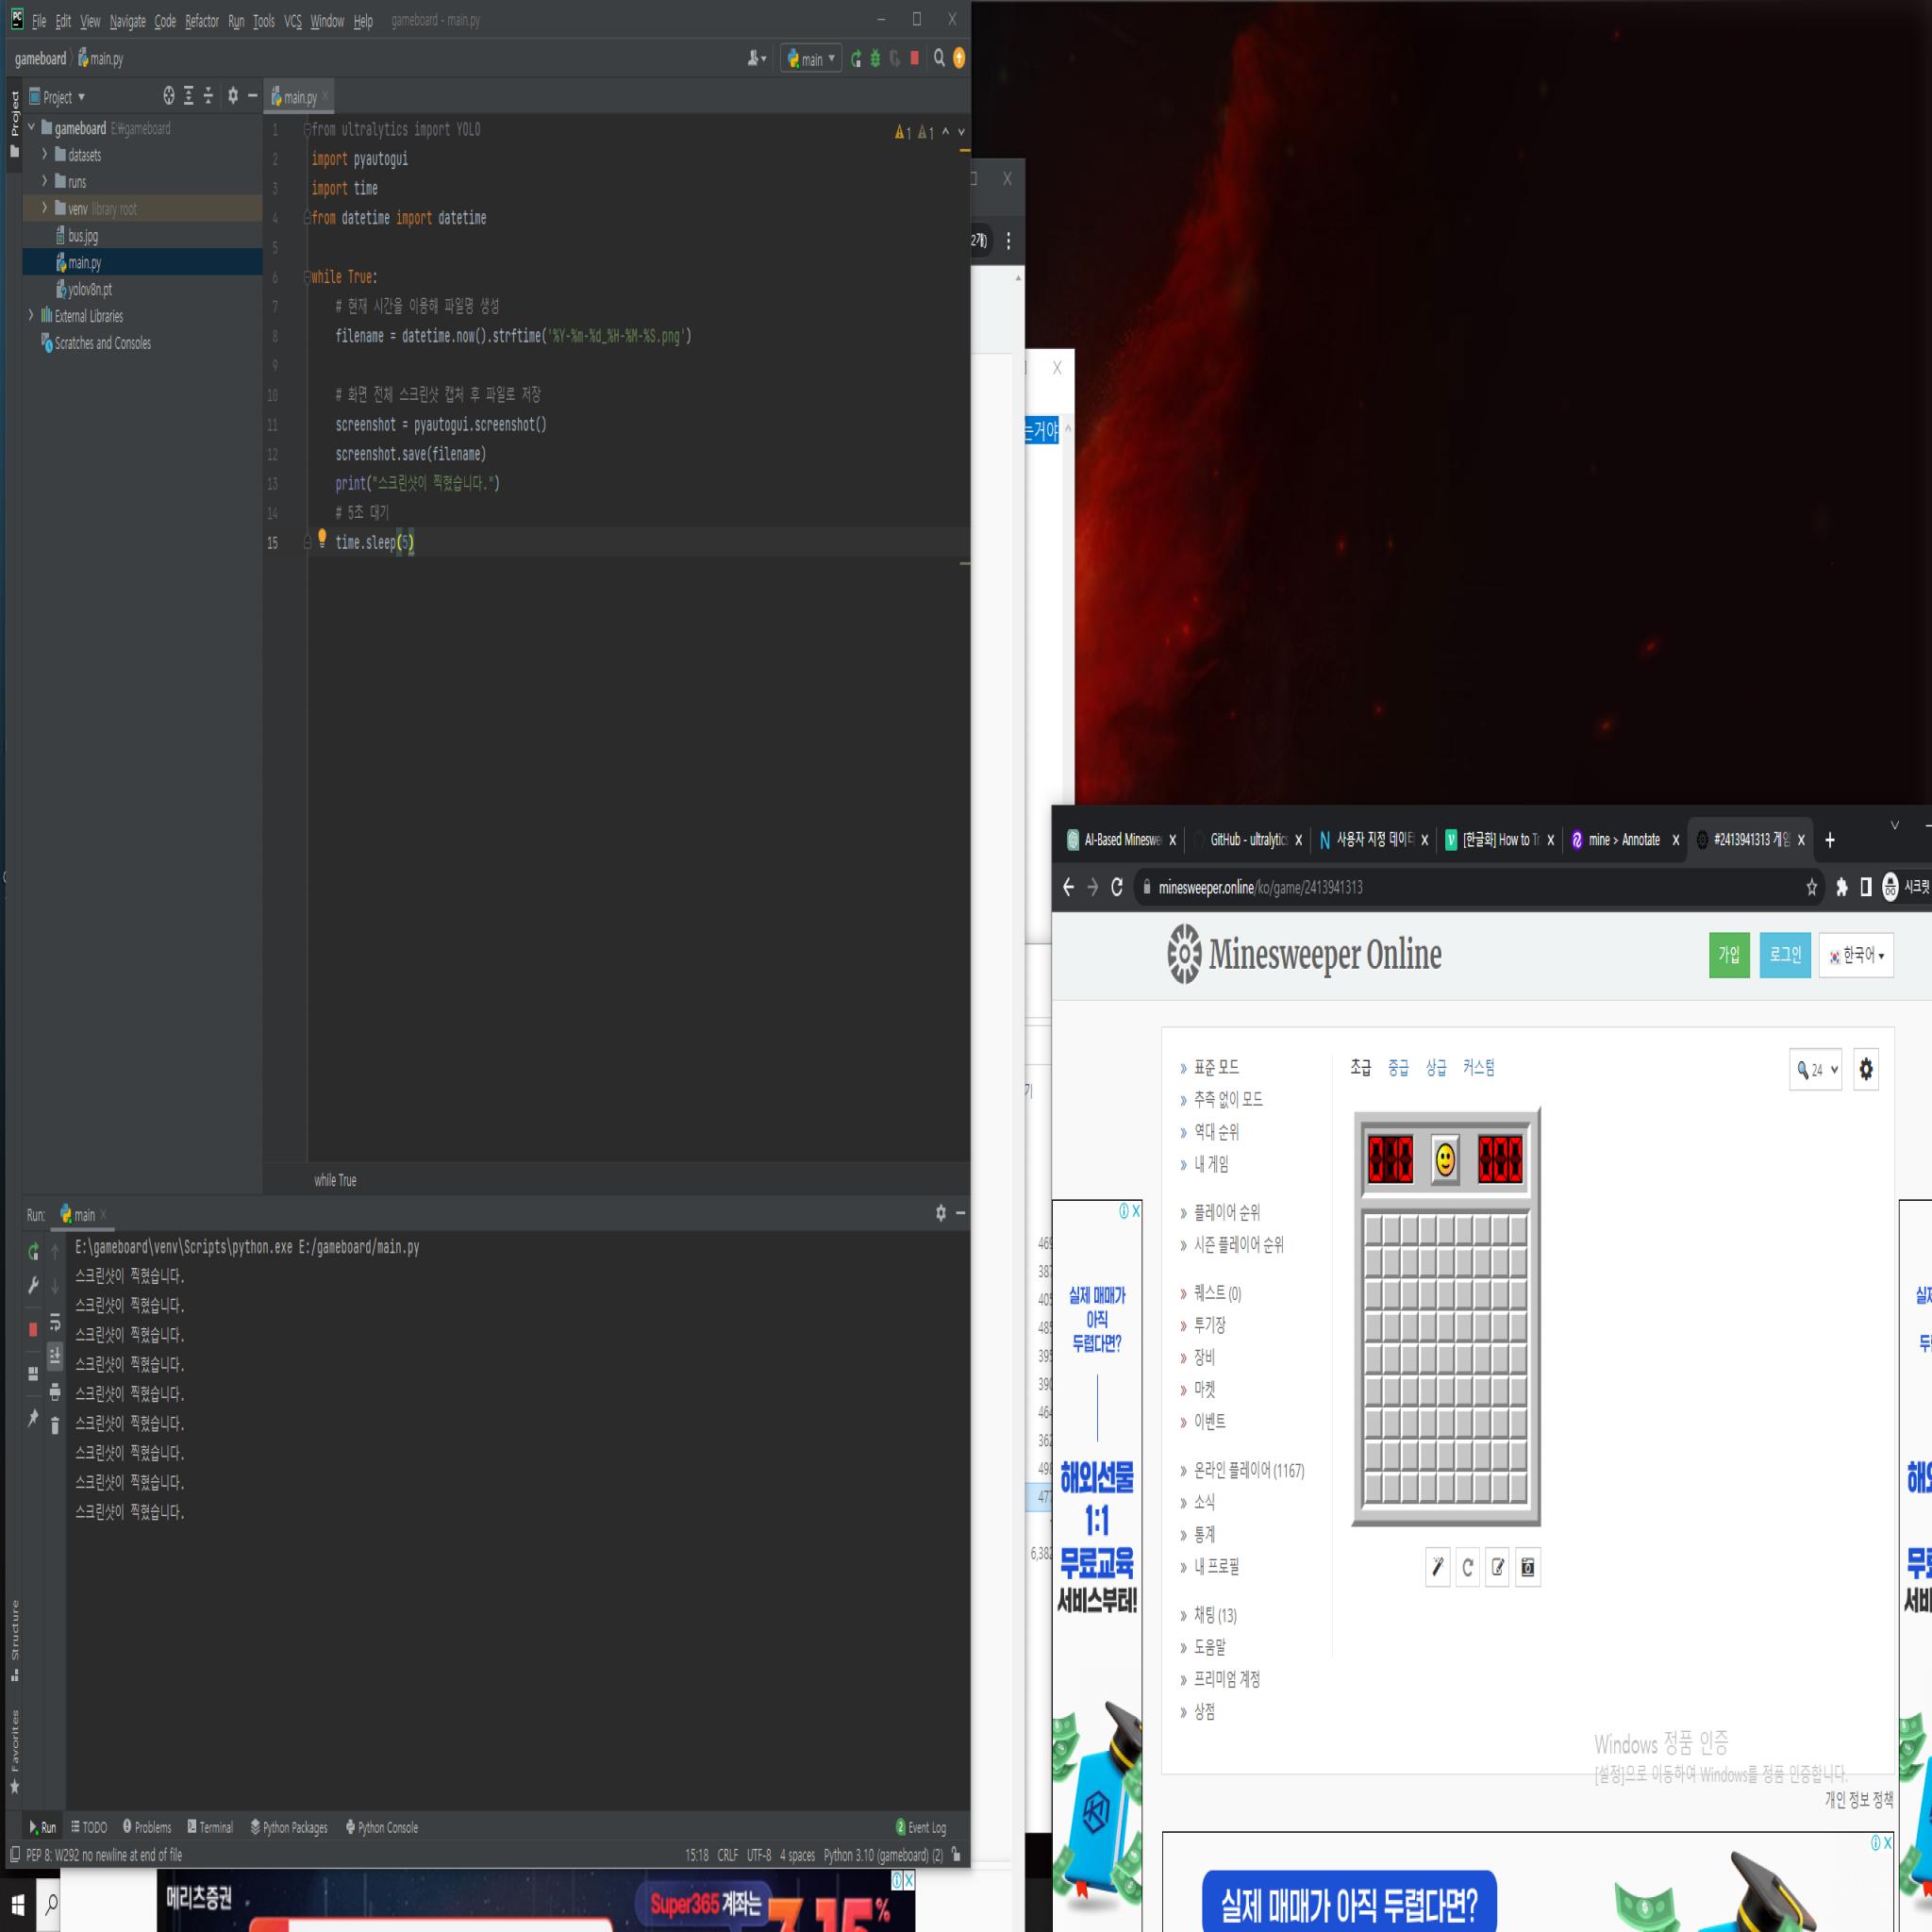1932x1932 pixels.
Task: Click CRLF line separator in status bar
Action: 727,1855
